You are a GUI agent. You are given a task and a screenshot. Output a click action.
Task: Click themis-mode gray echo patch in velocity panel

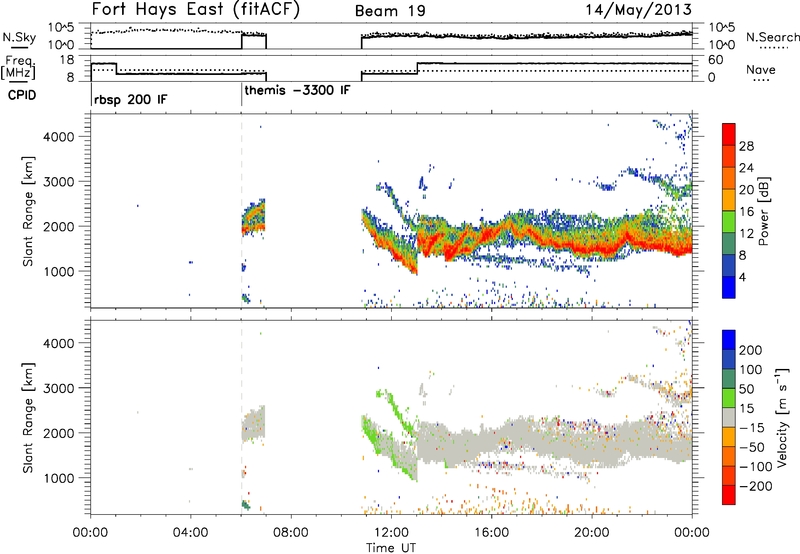pos(254,423)
